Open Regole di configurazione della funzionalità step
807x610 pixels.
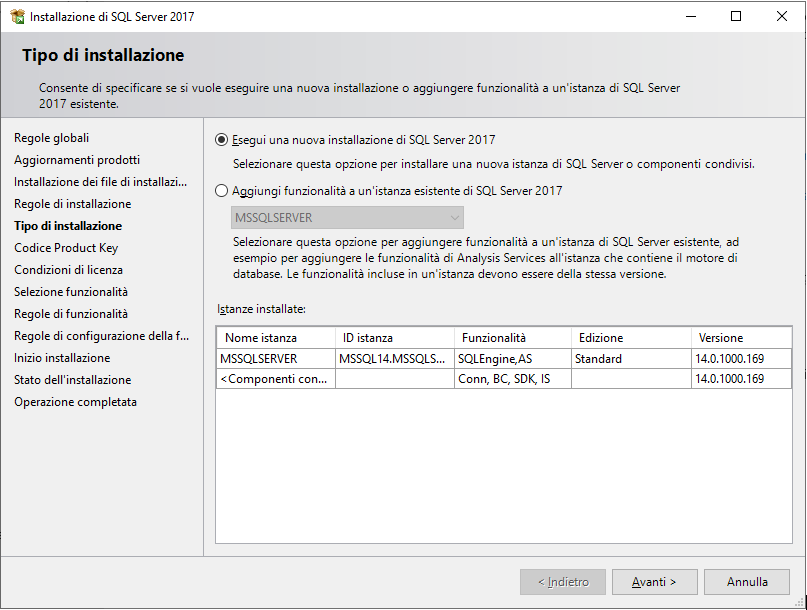coord(101,336)
